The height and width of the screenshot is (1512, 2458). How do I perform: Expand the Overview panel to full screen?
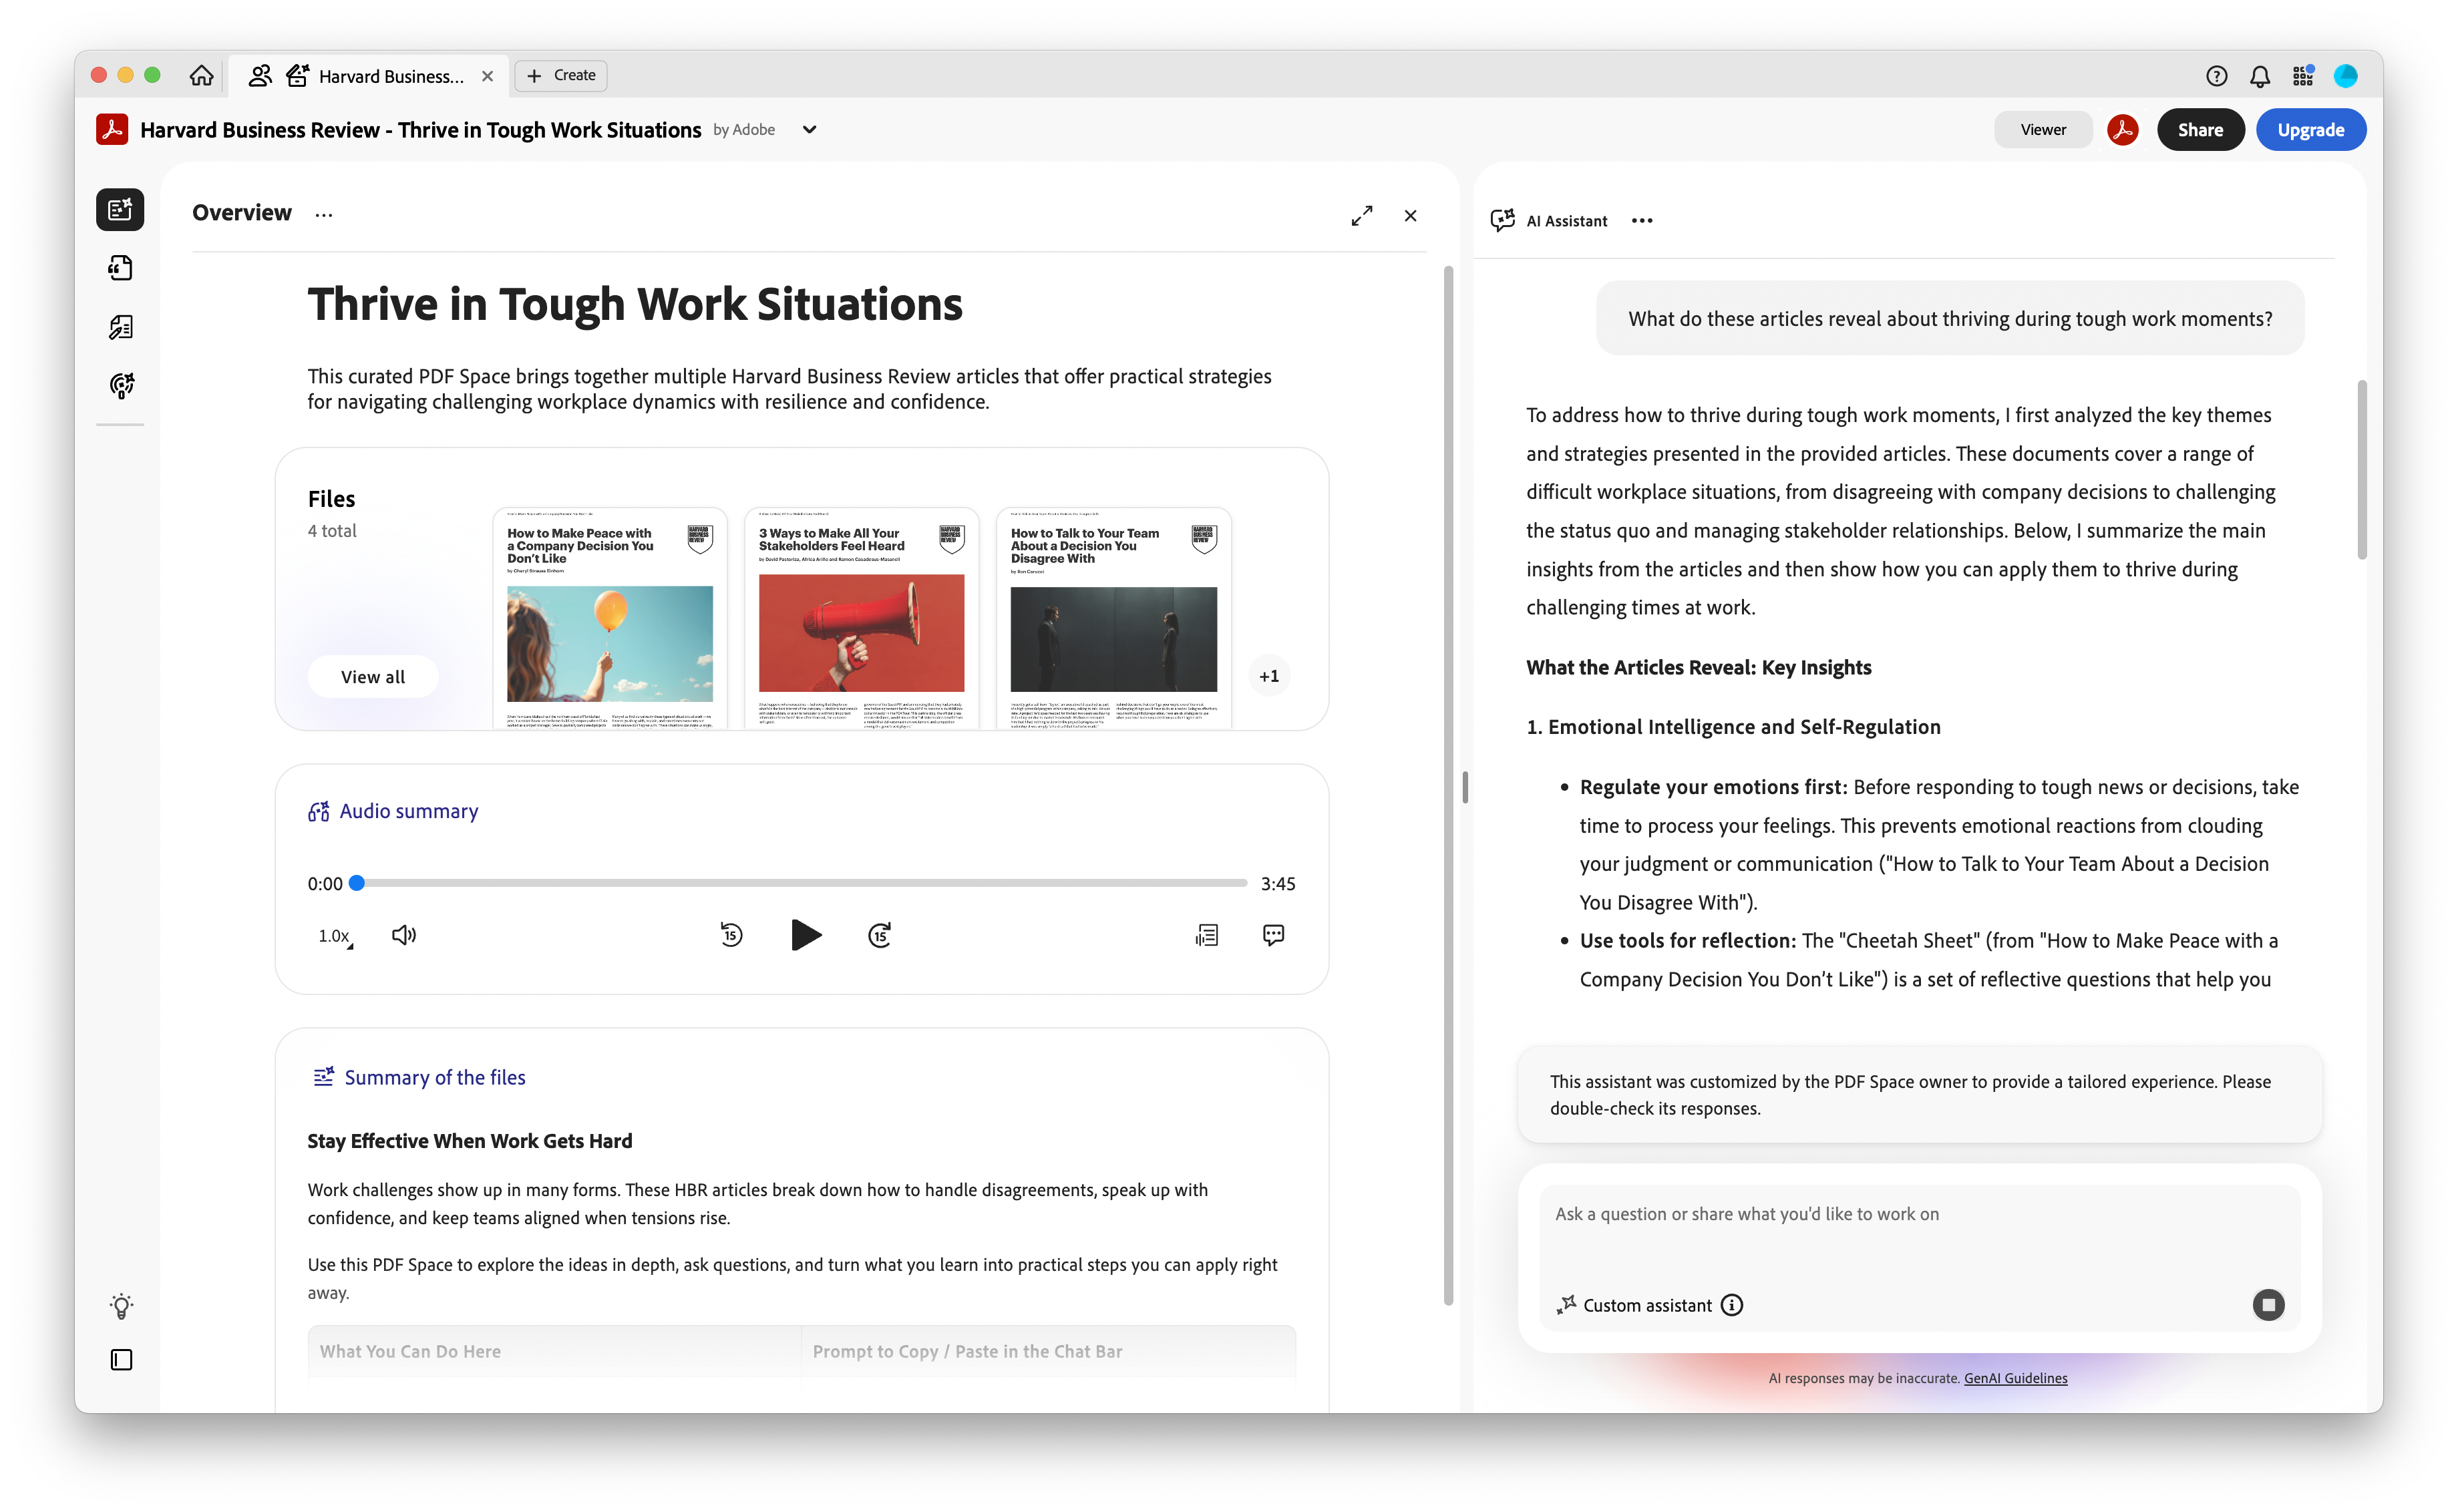point(1362,216)
